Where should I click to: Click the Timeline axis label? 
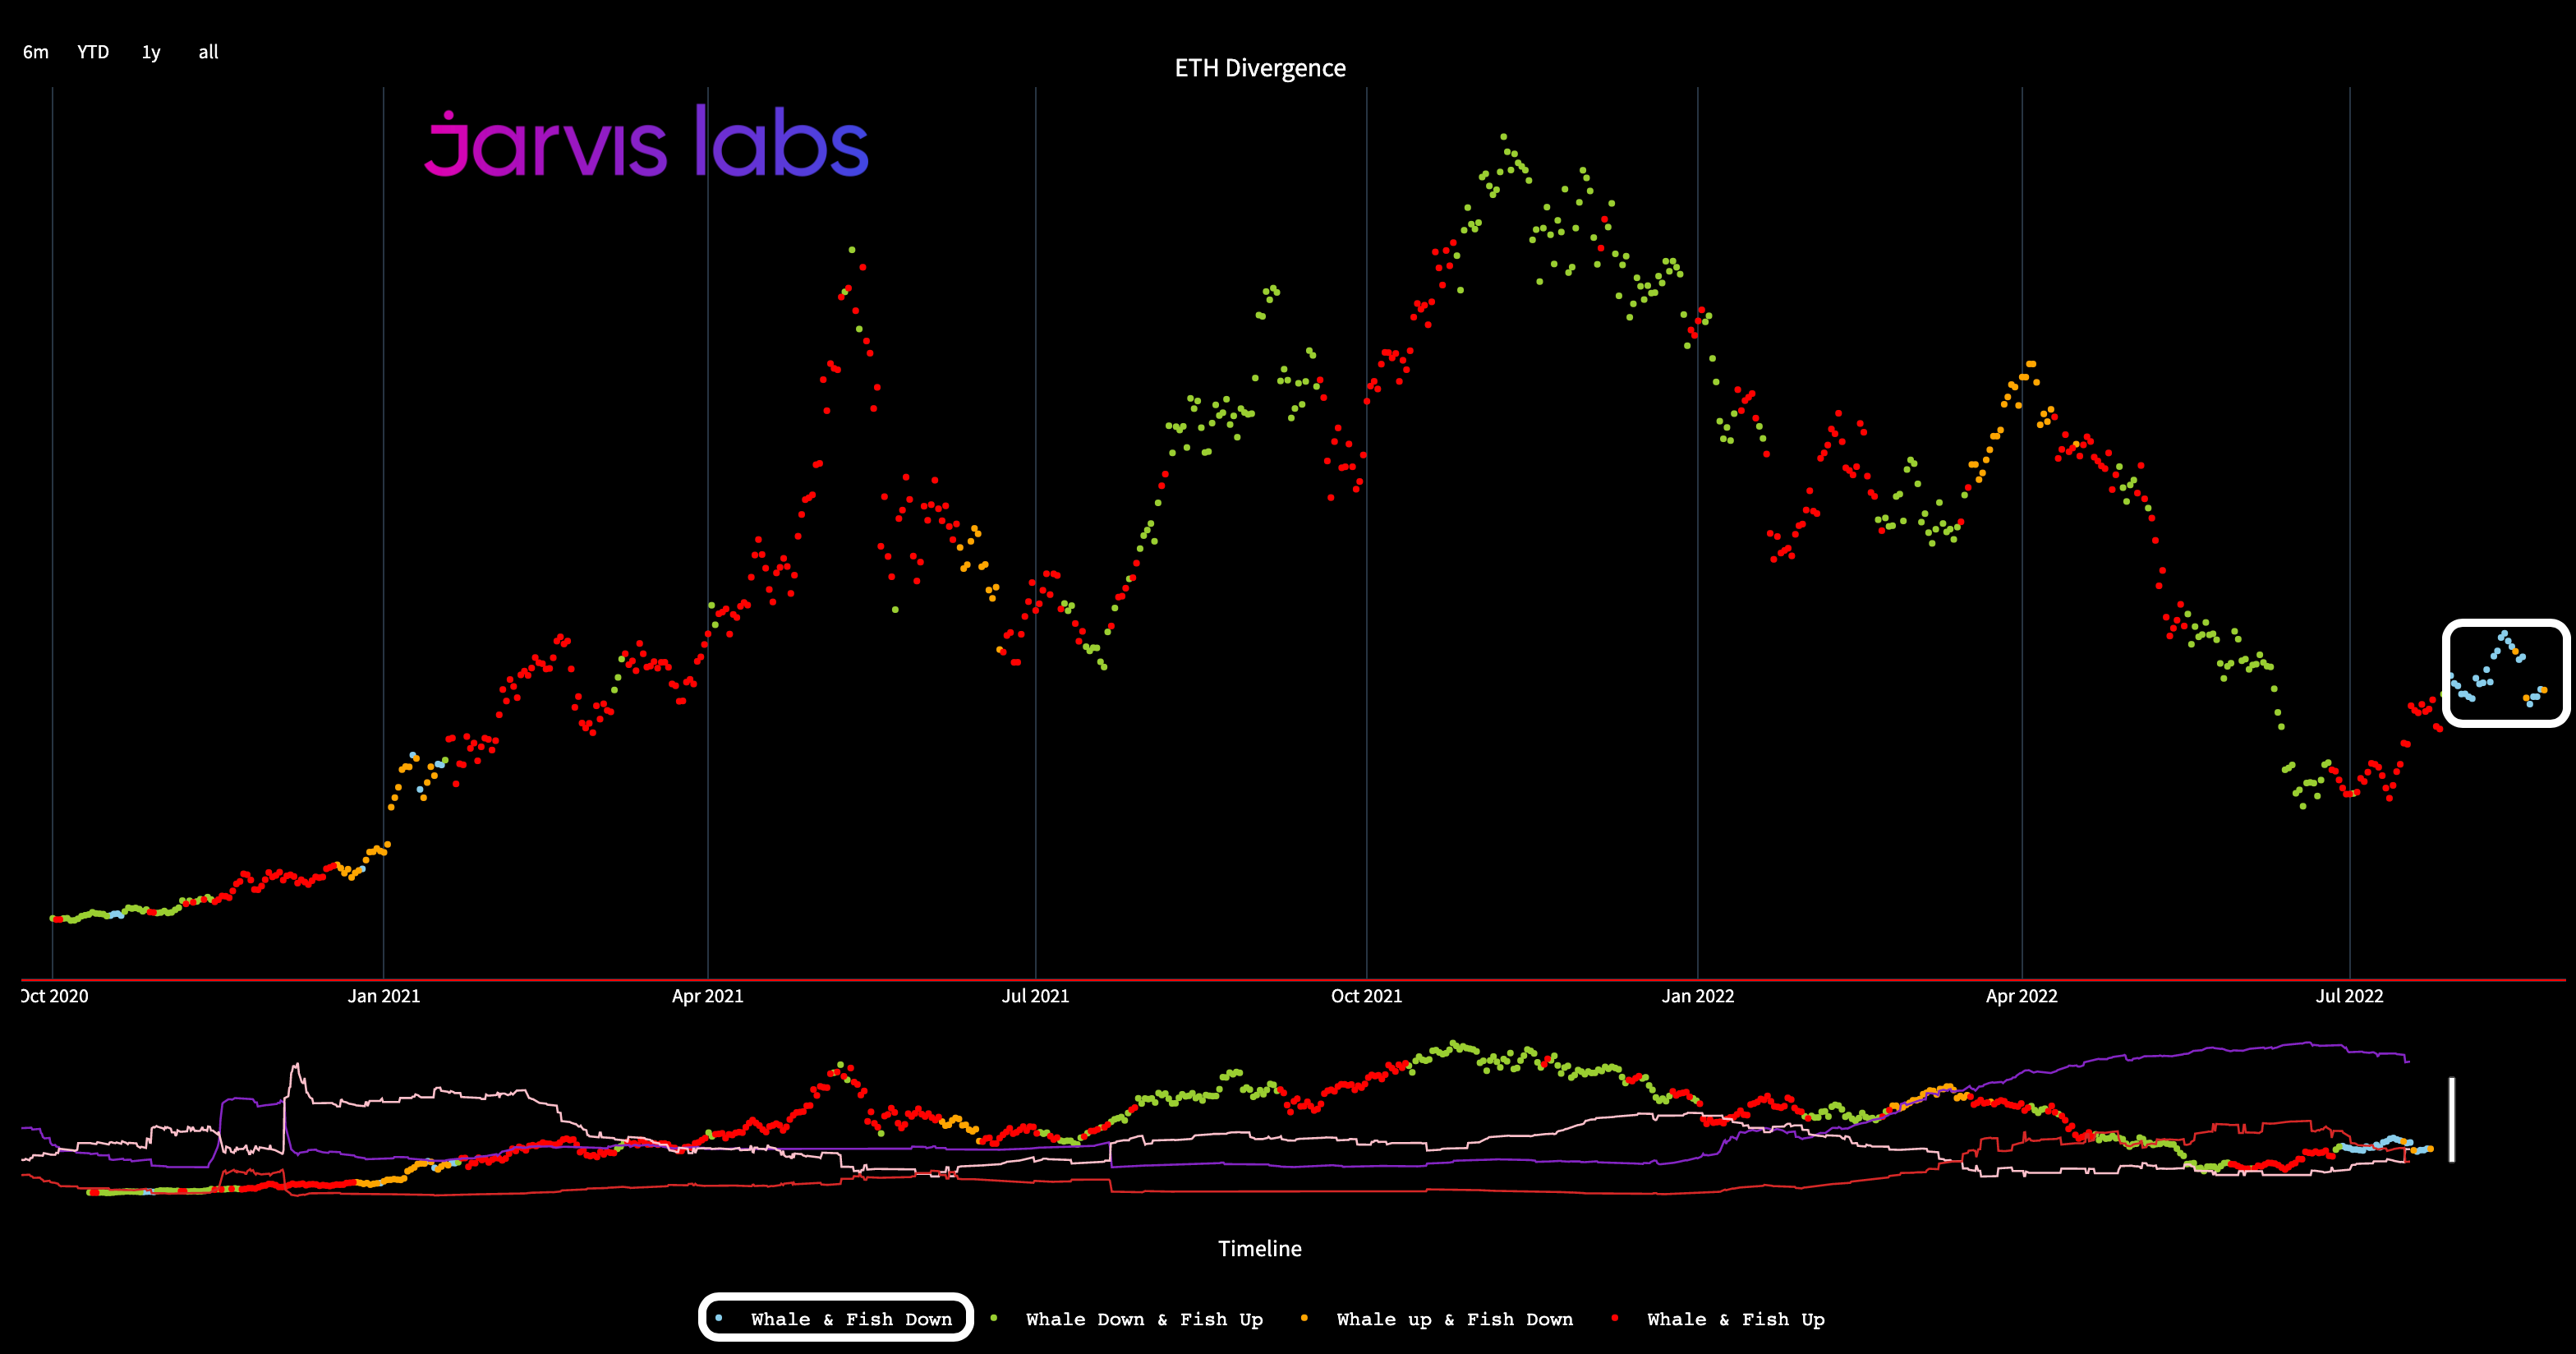(1259, 1248)
